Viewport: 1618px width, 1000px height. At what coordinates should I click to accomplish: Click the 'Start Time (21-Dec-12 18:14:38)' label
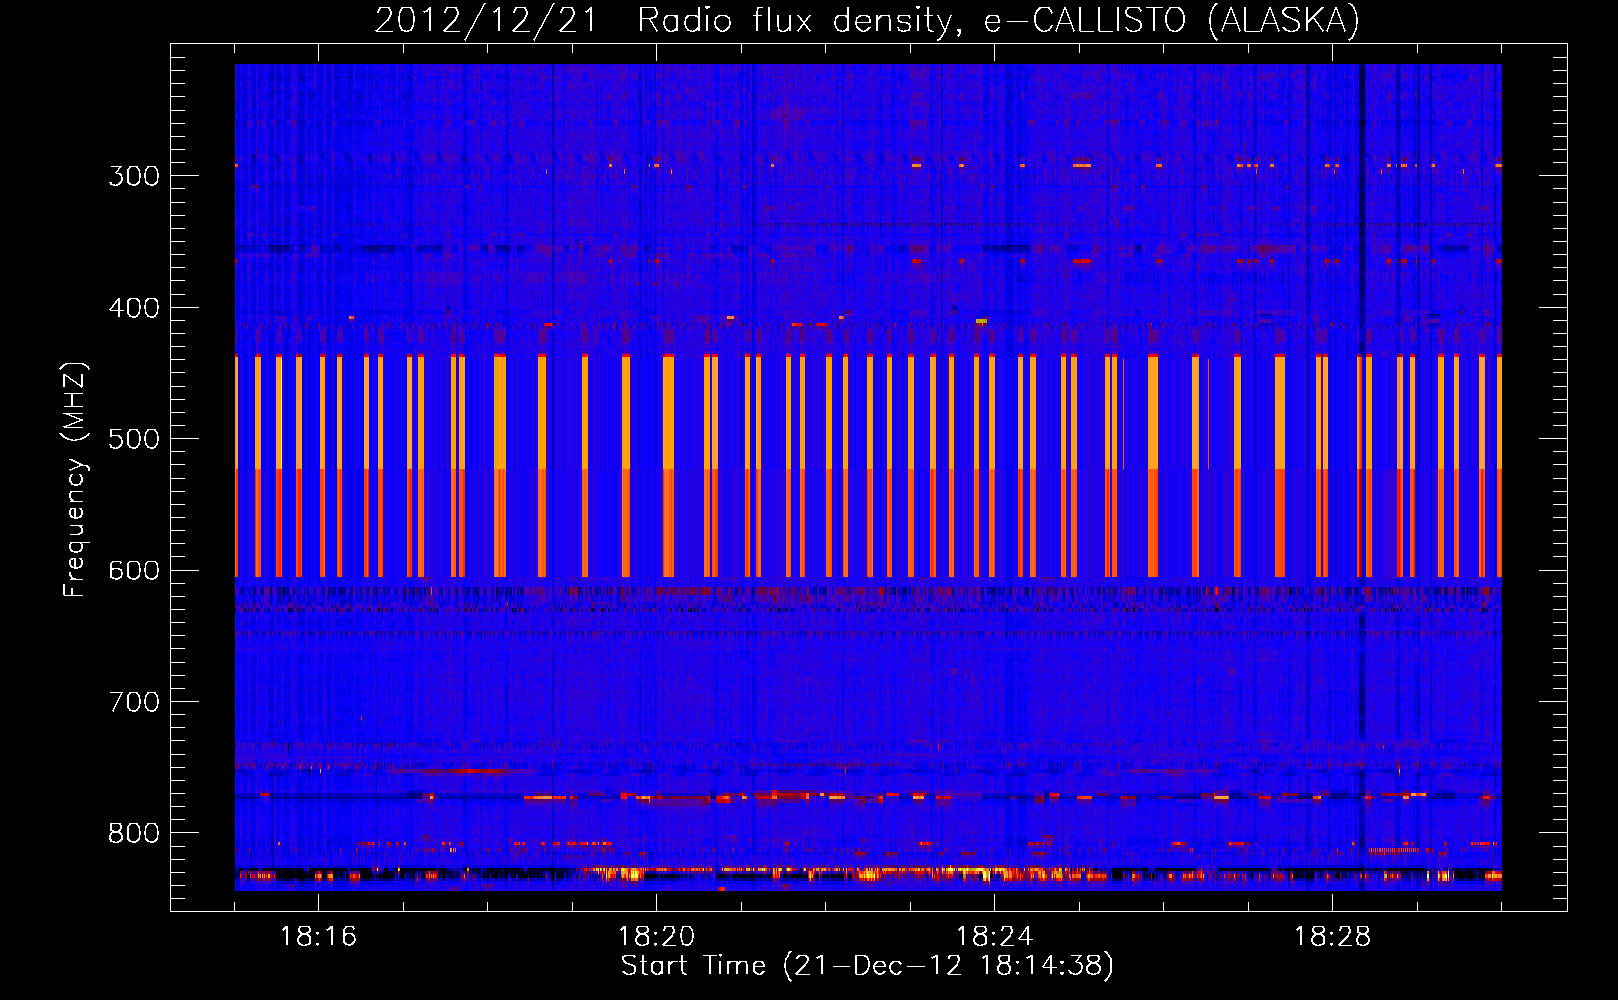tap(867, 966)
